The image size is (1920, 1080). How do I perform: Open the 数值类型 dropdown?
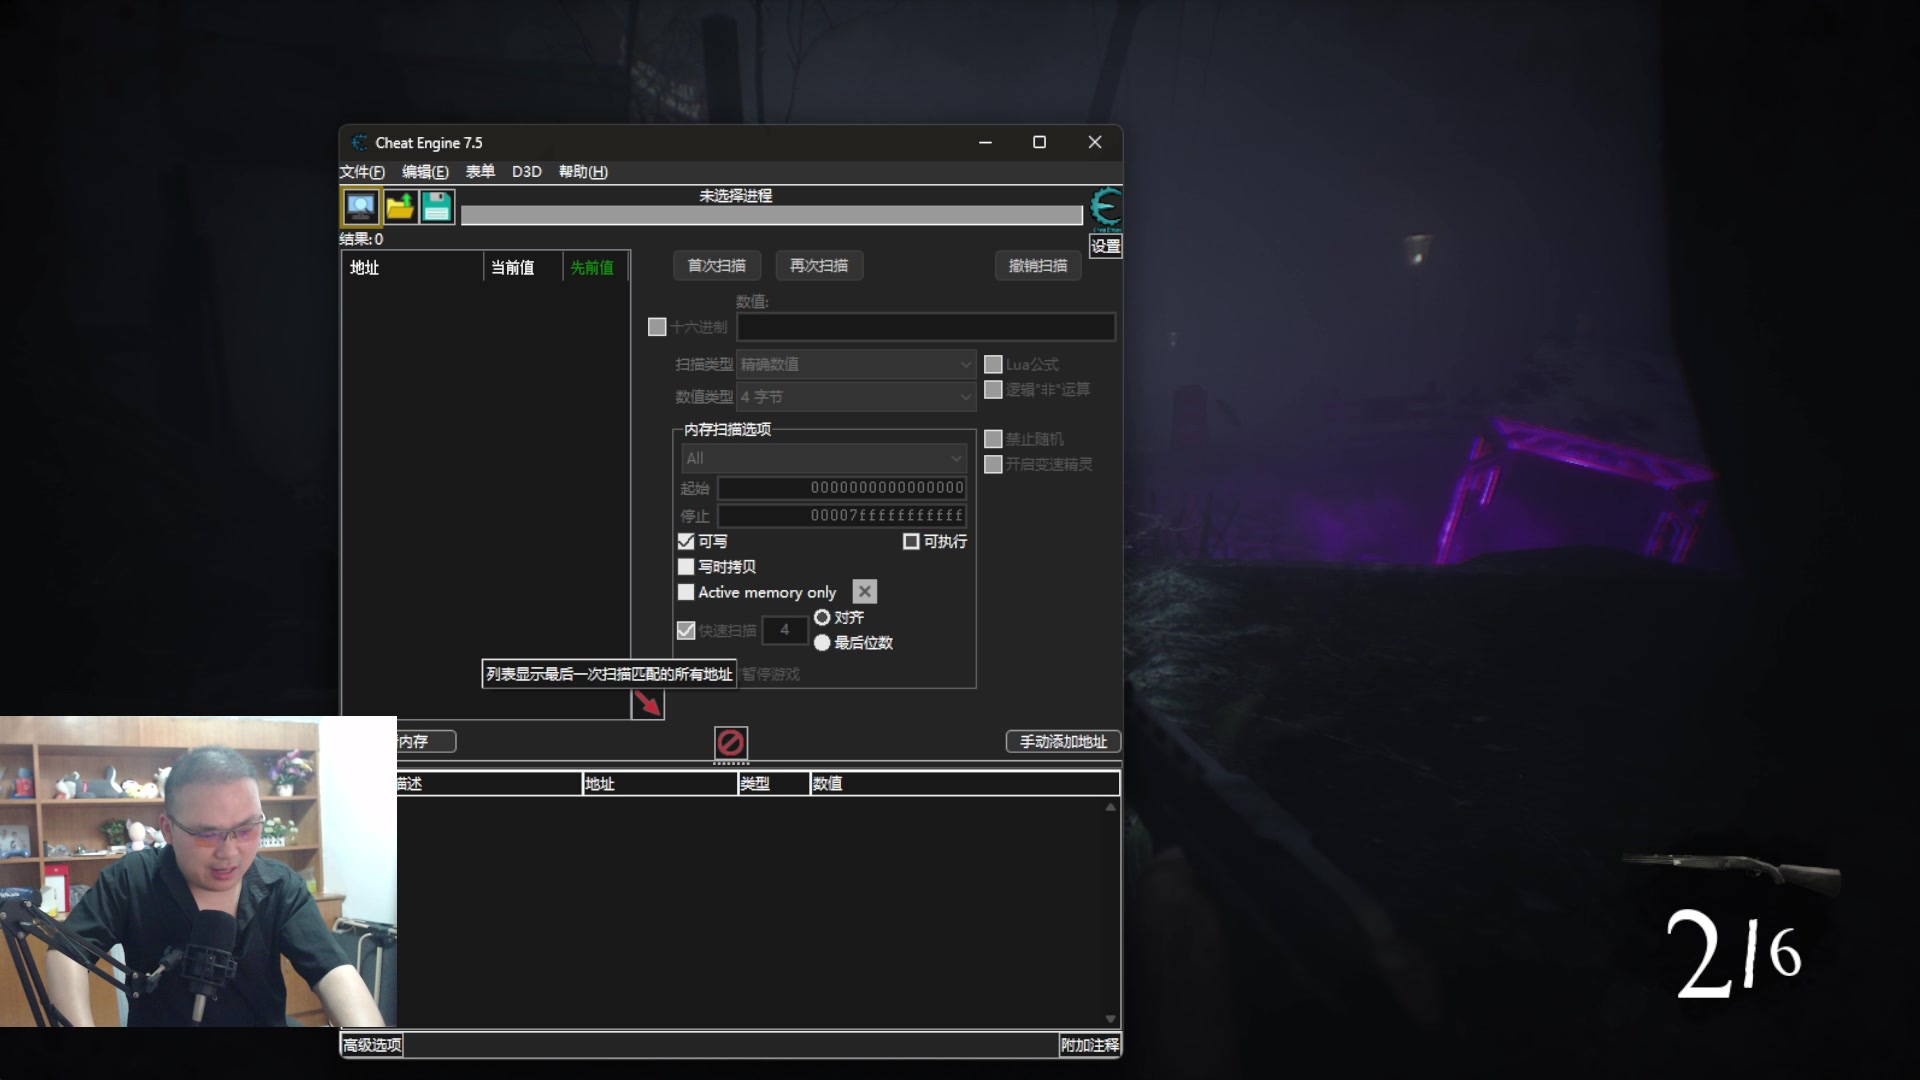pos(856,397)
